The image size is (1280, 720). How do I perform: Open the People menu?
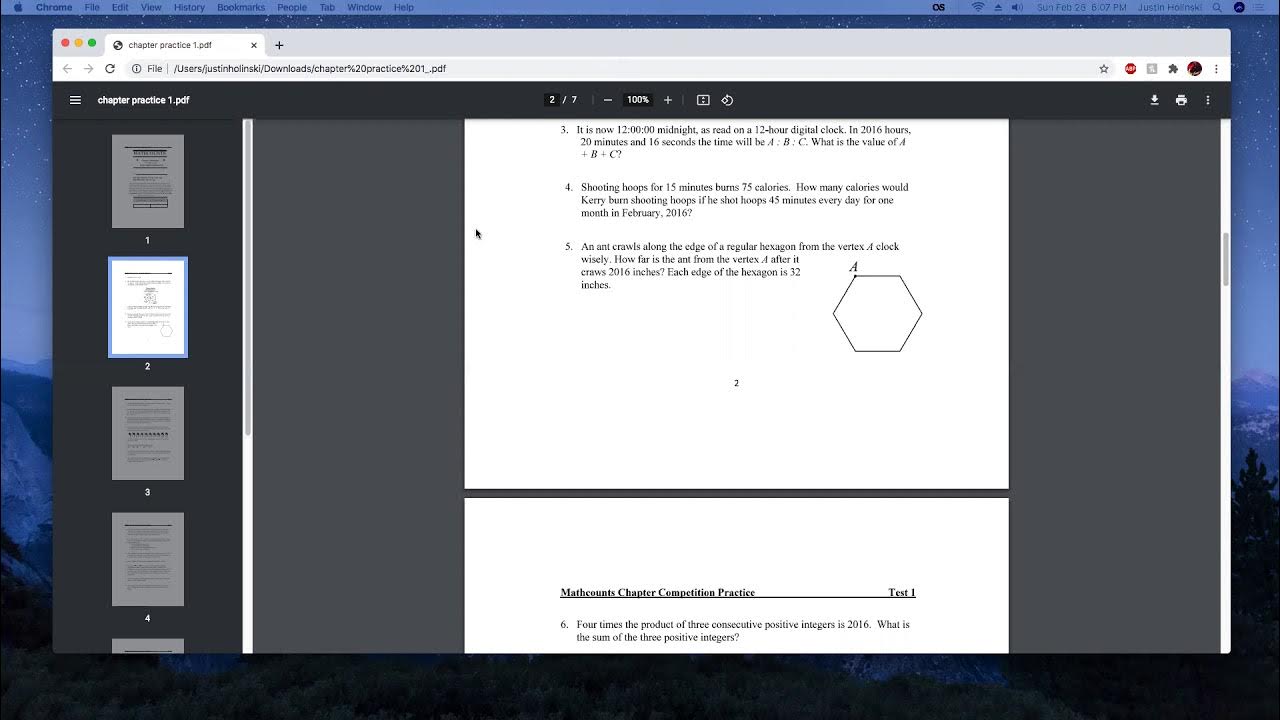pyautogui.click(x=292, y=7)
